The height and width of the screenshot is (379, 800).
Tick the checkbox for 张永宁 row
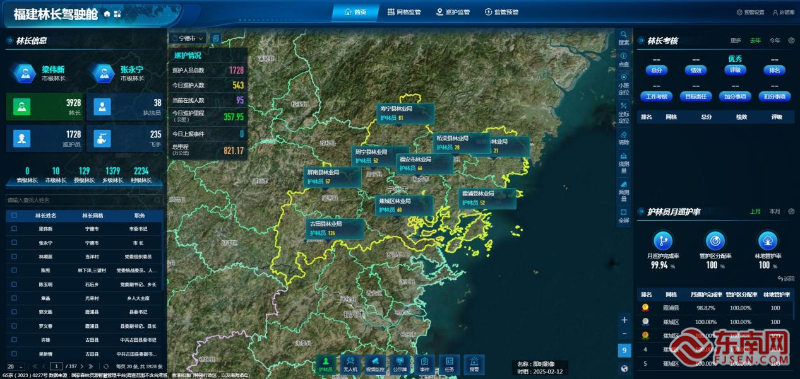tap(14, 243)
